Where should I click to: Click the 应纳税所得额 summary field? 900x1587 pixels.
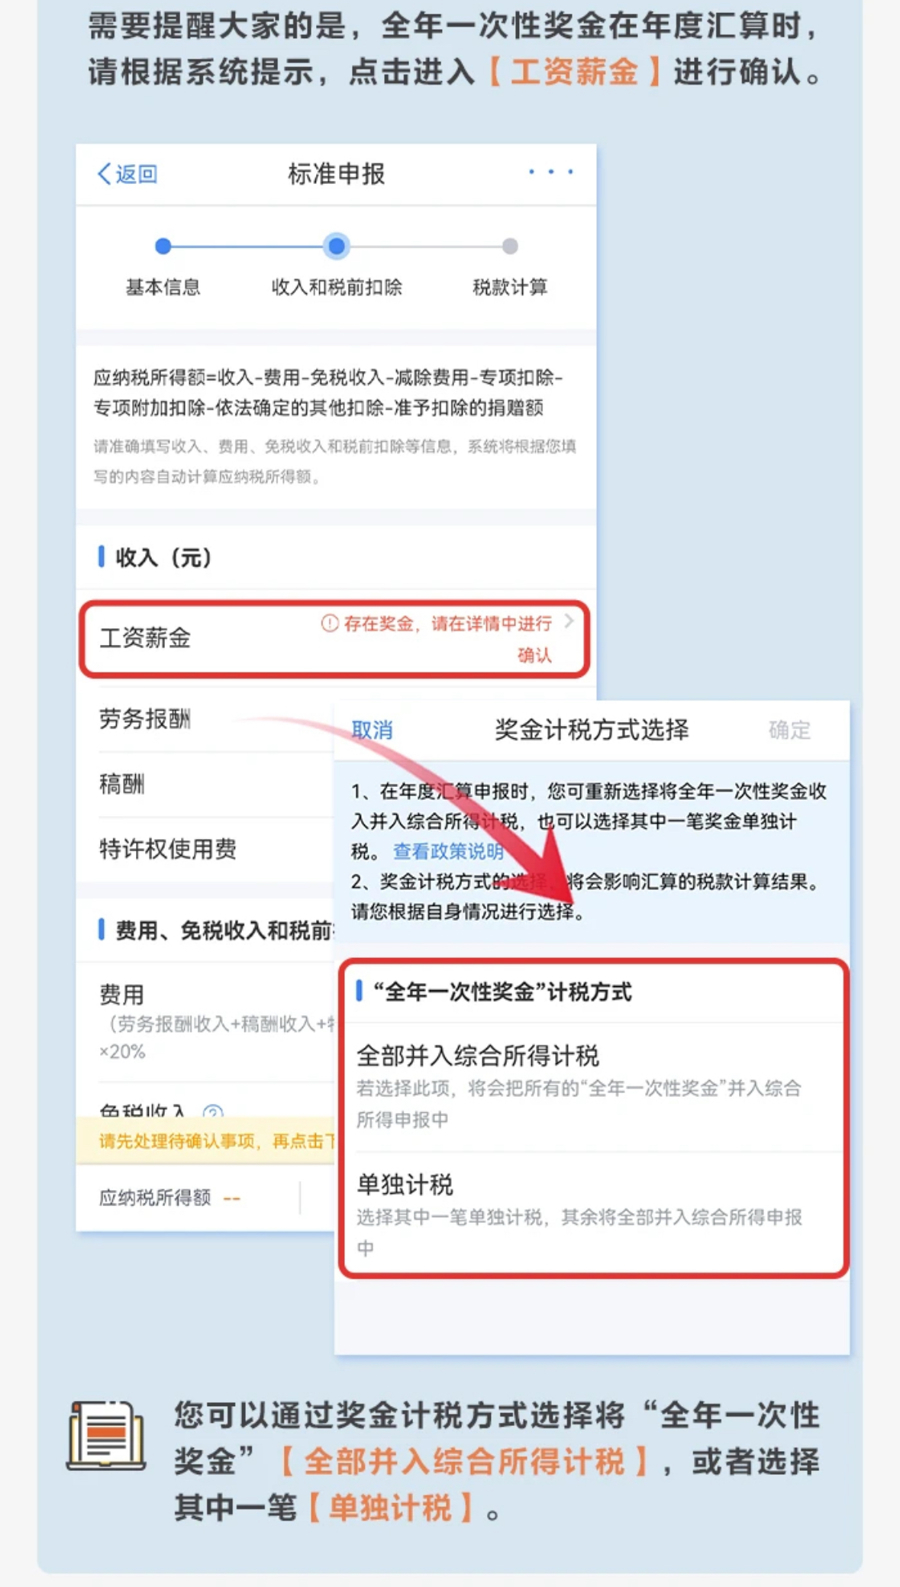188,1197
